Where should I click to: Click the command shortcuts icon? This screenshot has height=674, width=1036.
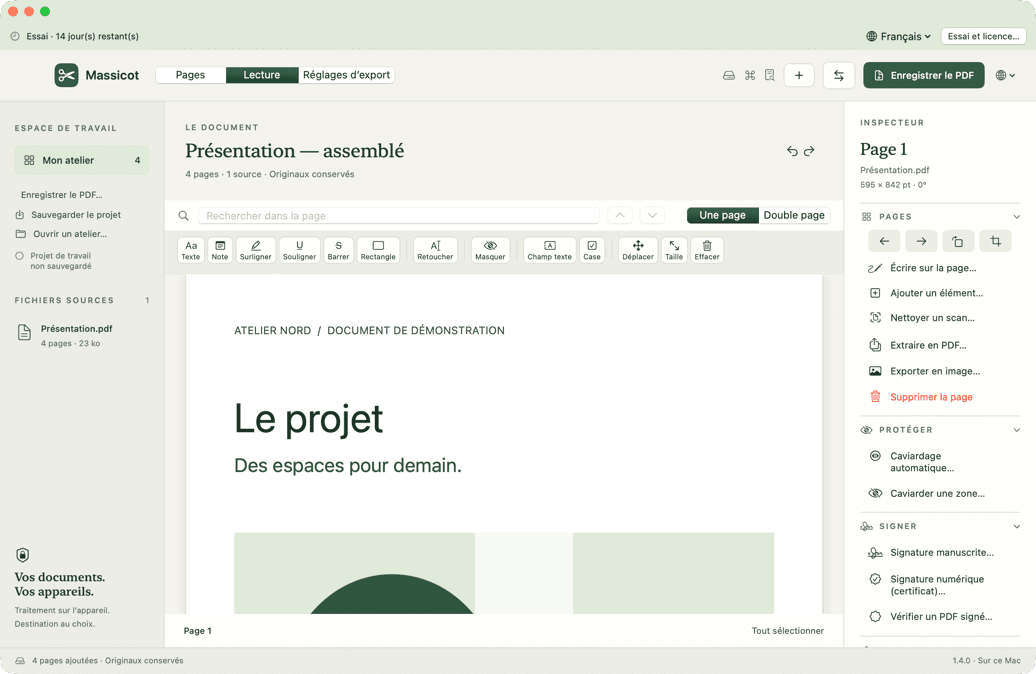(750, 75)
